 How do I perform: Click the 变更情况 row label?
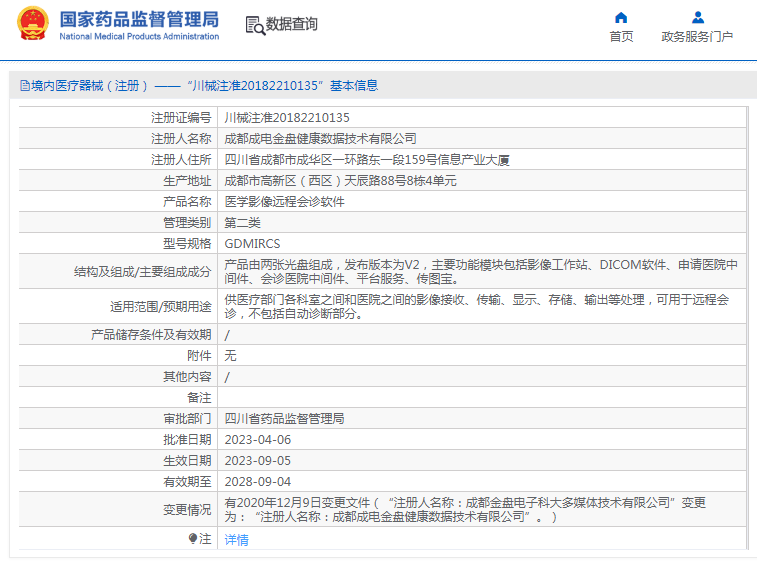pyautogui.click(x=187, y=510)
